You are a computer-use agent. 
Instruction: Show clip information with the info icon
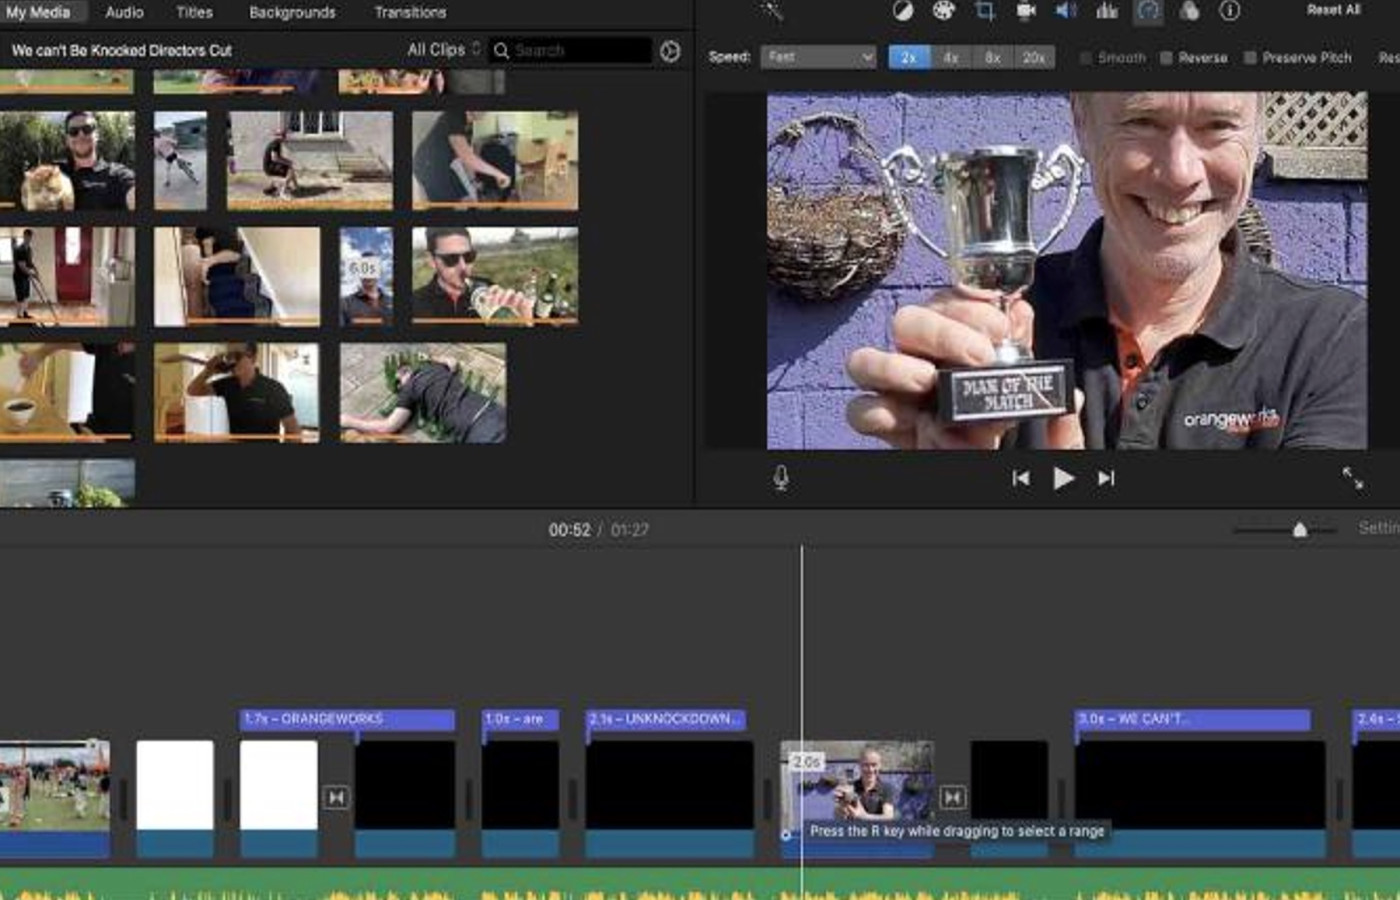(x=1230, y=11)
